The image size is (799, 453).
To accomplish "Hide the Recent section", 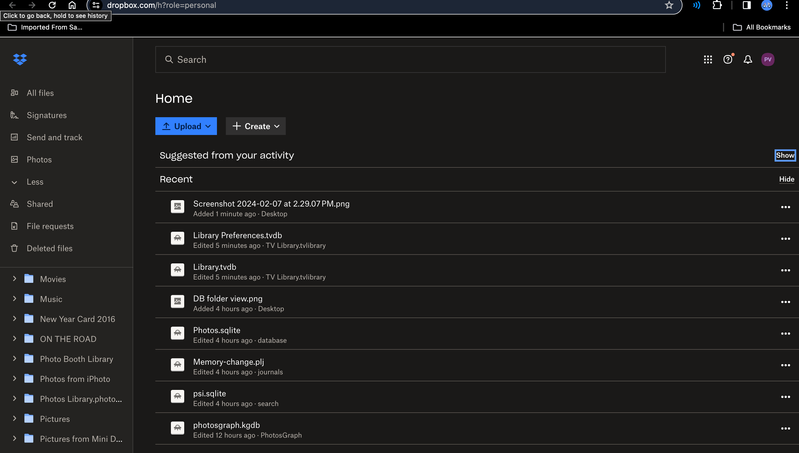I will [x=786, y=179].
